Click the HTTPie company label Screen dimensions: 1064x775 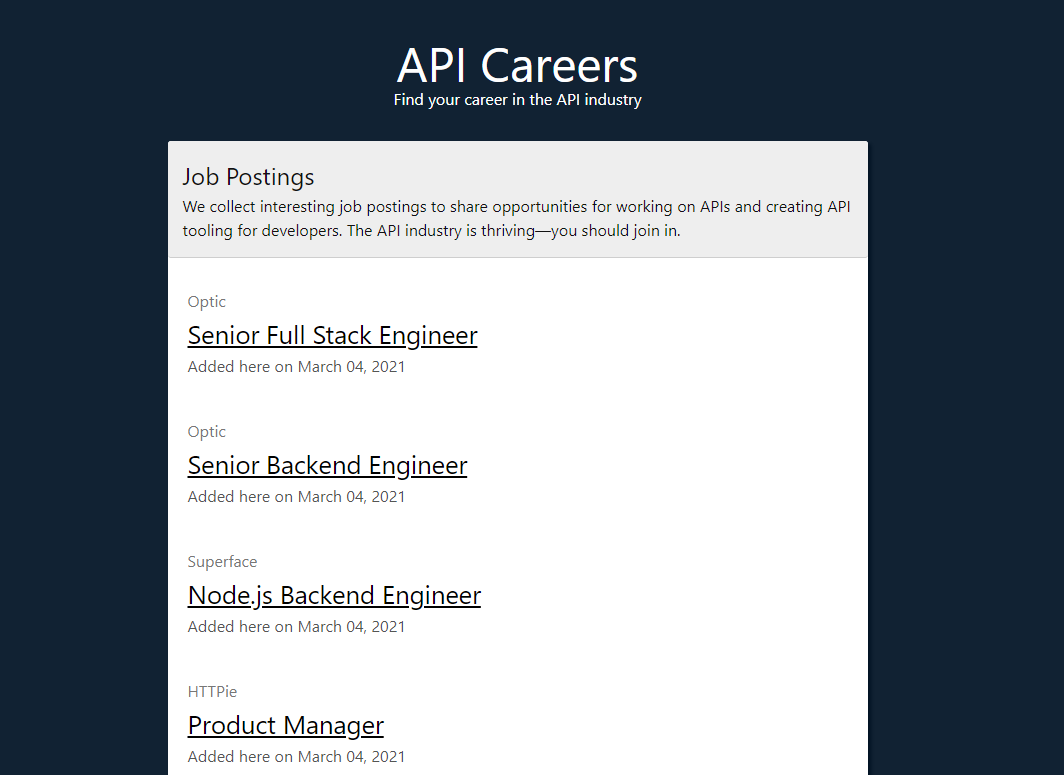(x=212, y=692)
